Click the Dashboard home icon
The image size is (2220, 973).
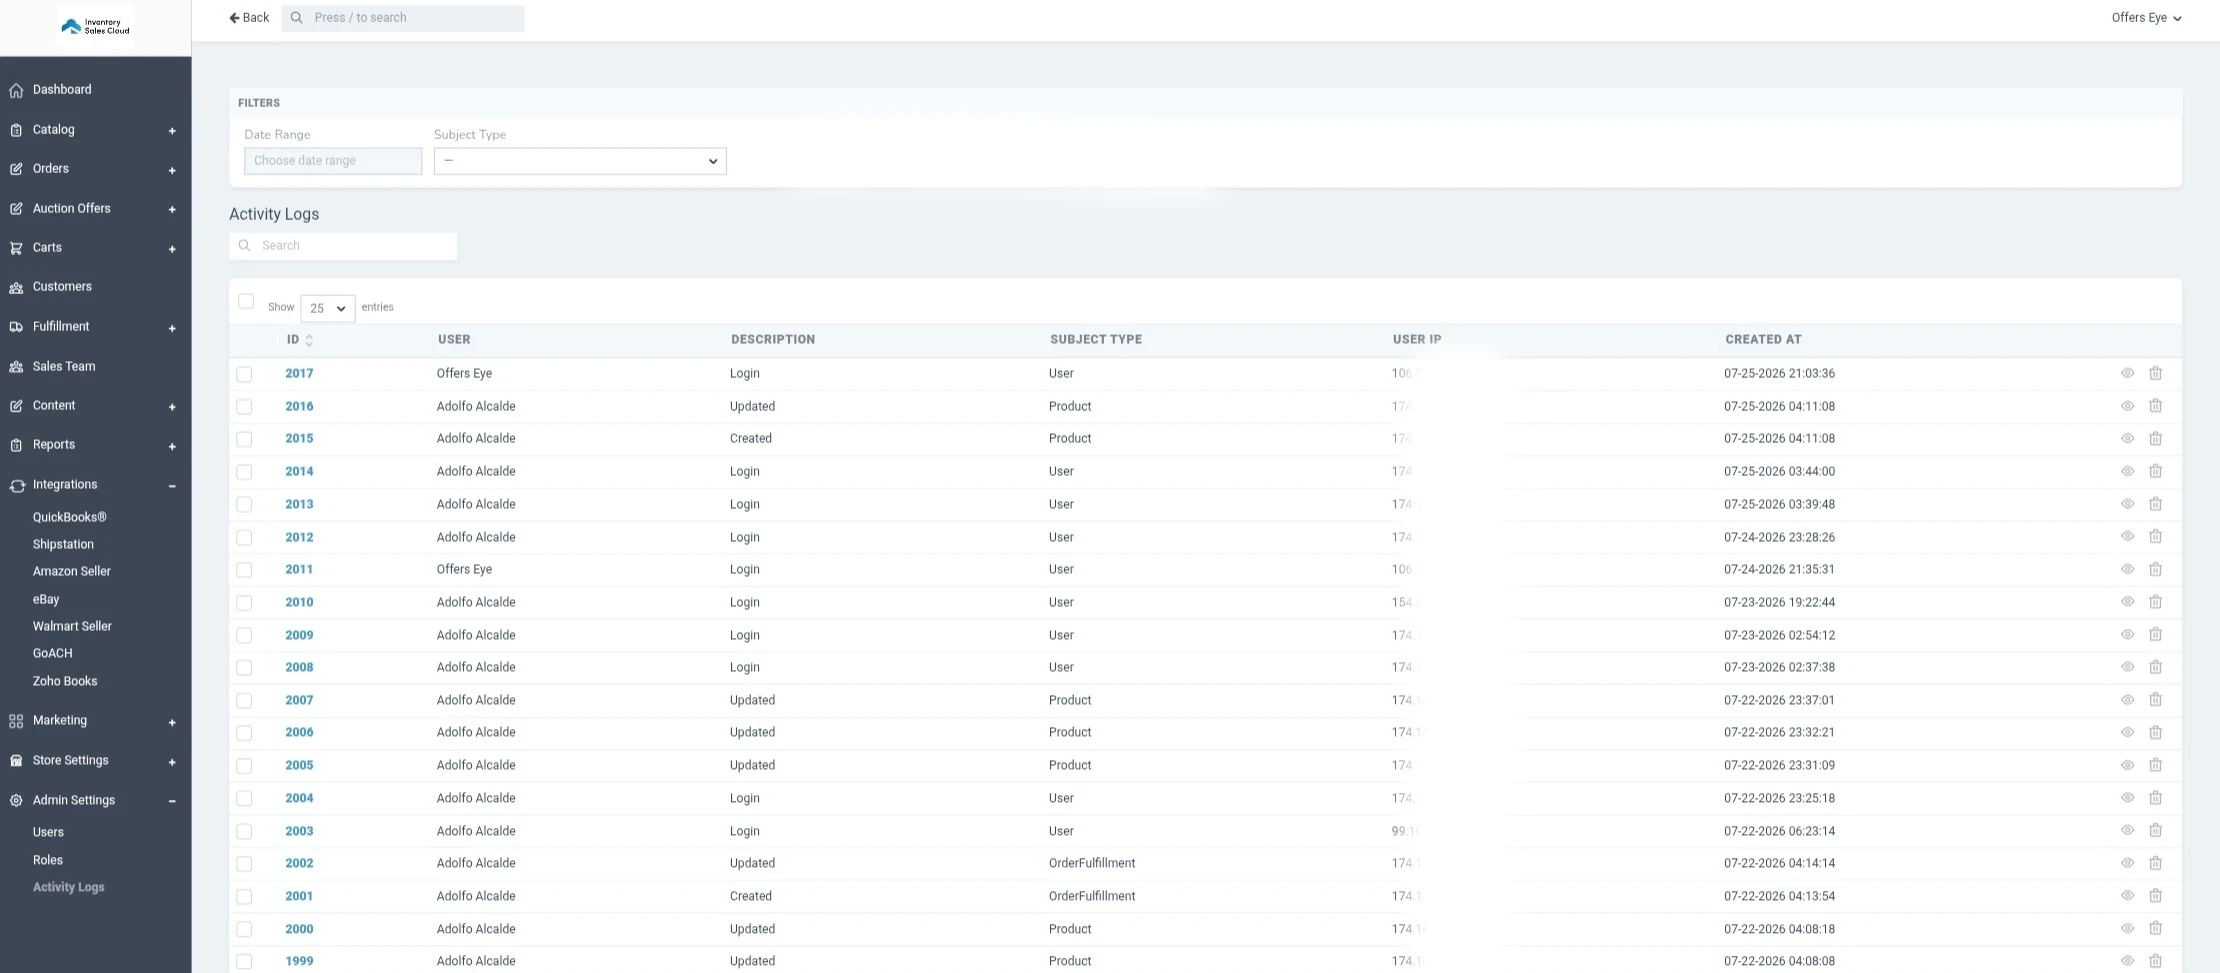[x=16, y=90]
